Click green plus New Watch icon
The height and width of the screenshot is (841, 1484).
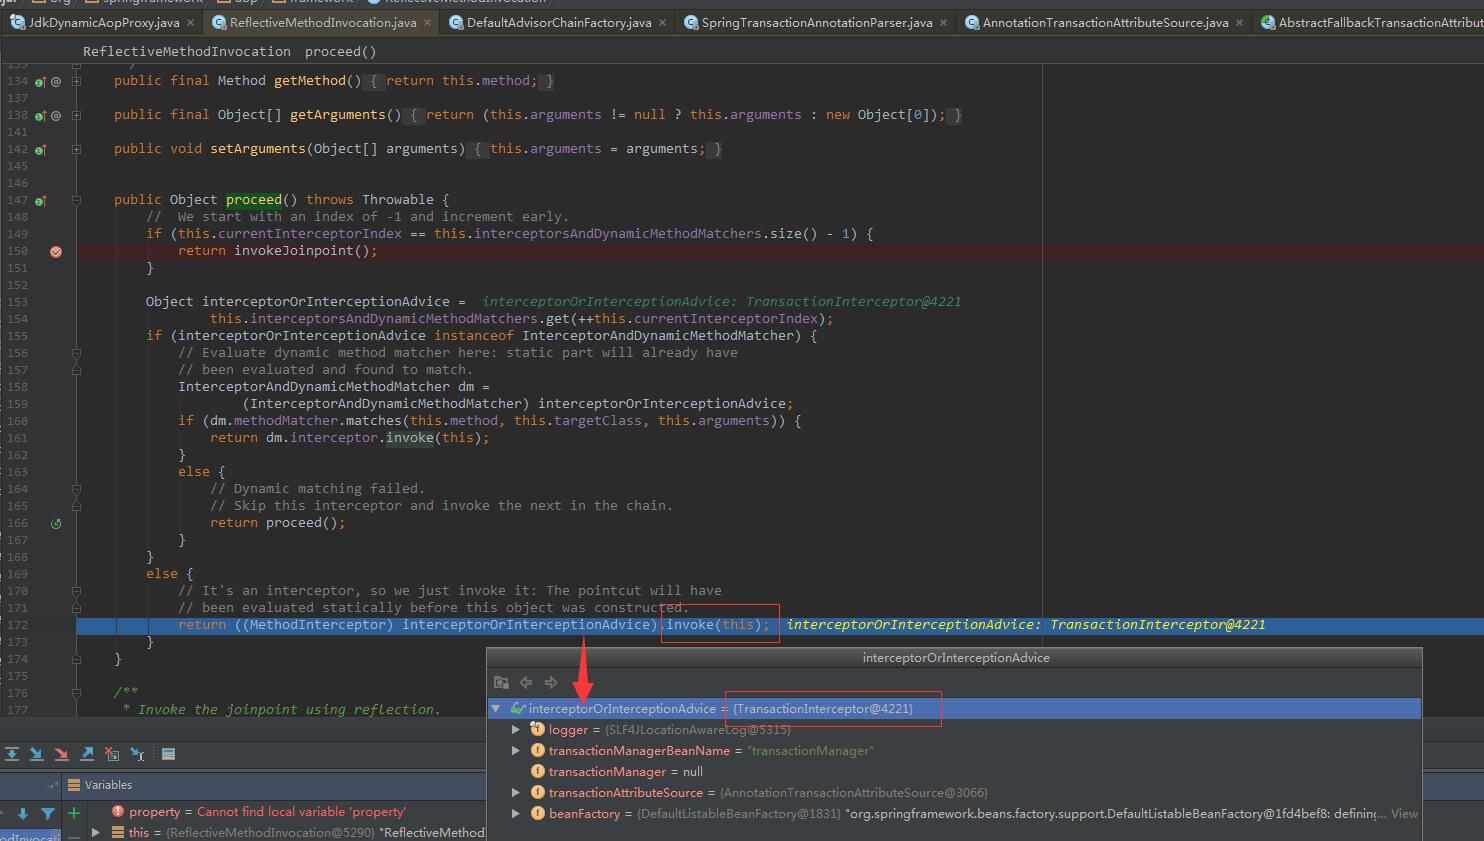pos(73,813)
